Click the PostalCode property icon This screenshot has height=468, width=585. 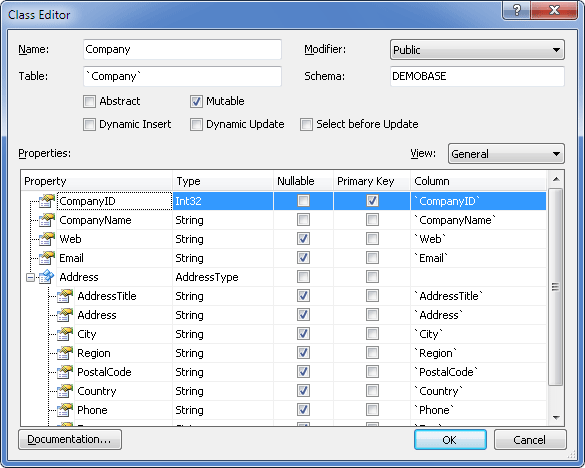point(65,372)
